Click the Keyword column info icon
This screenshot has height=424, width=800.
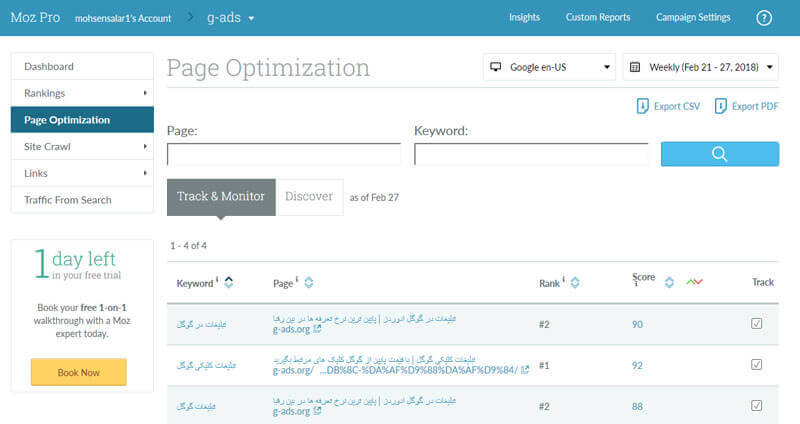pos(217,279)
